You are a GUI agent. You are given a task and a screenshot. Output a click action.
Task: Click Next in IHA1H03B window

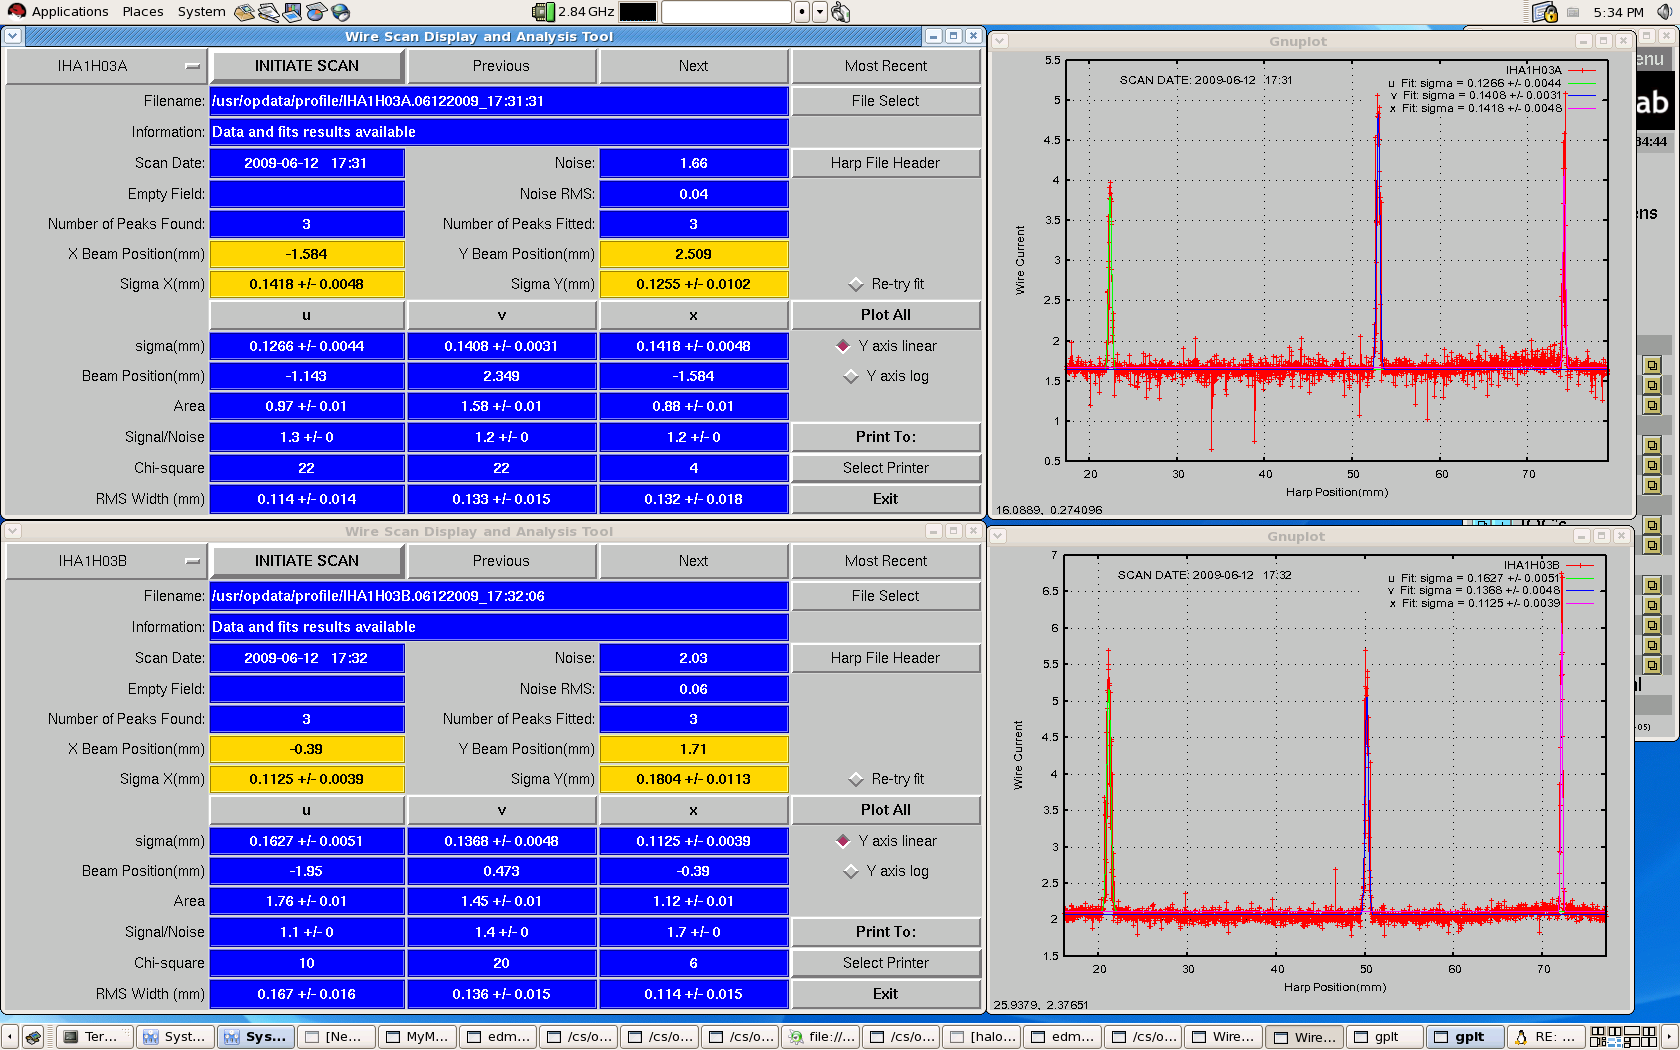click(x=693, y=561)
